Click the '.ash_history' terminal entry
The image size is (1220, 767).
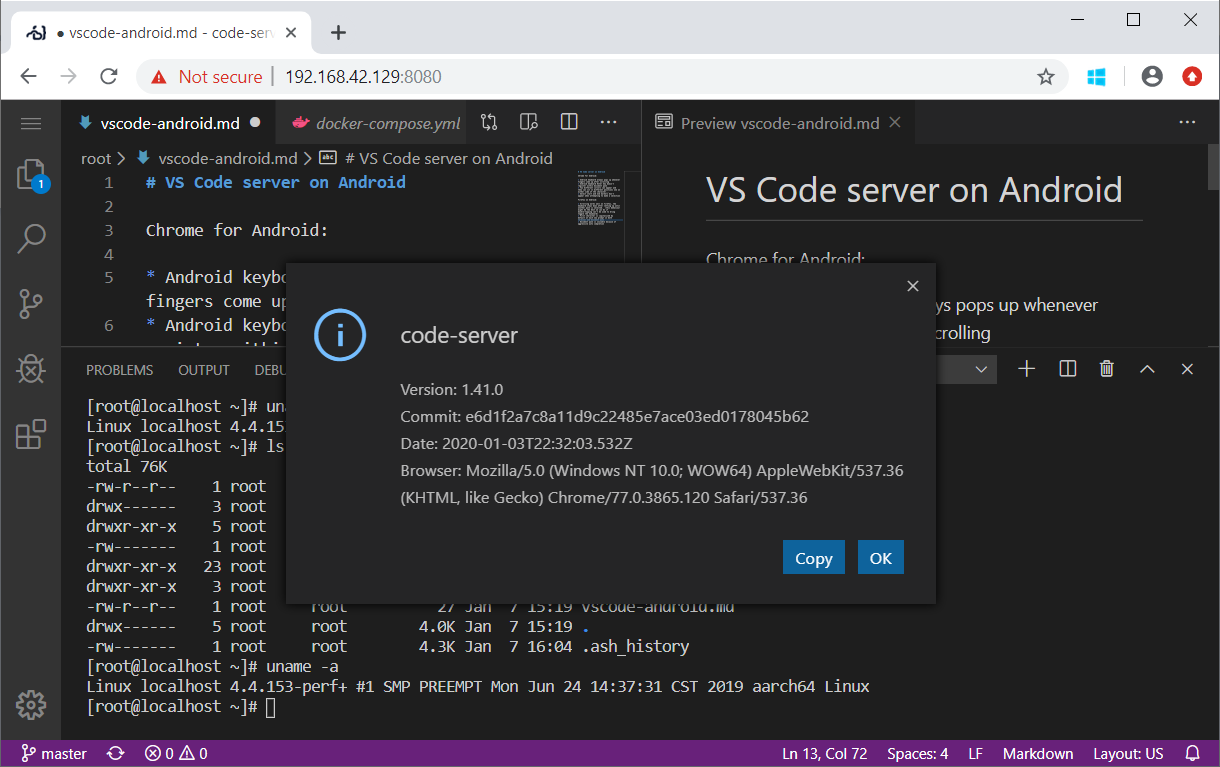click(635, 646)
